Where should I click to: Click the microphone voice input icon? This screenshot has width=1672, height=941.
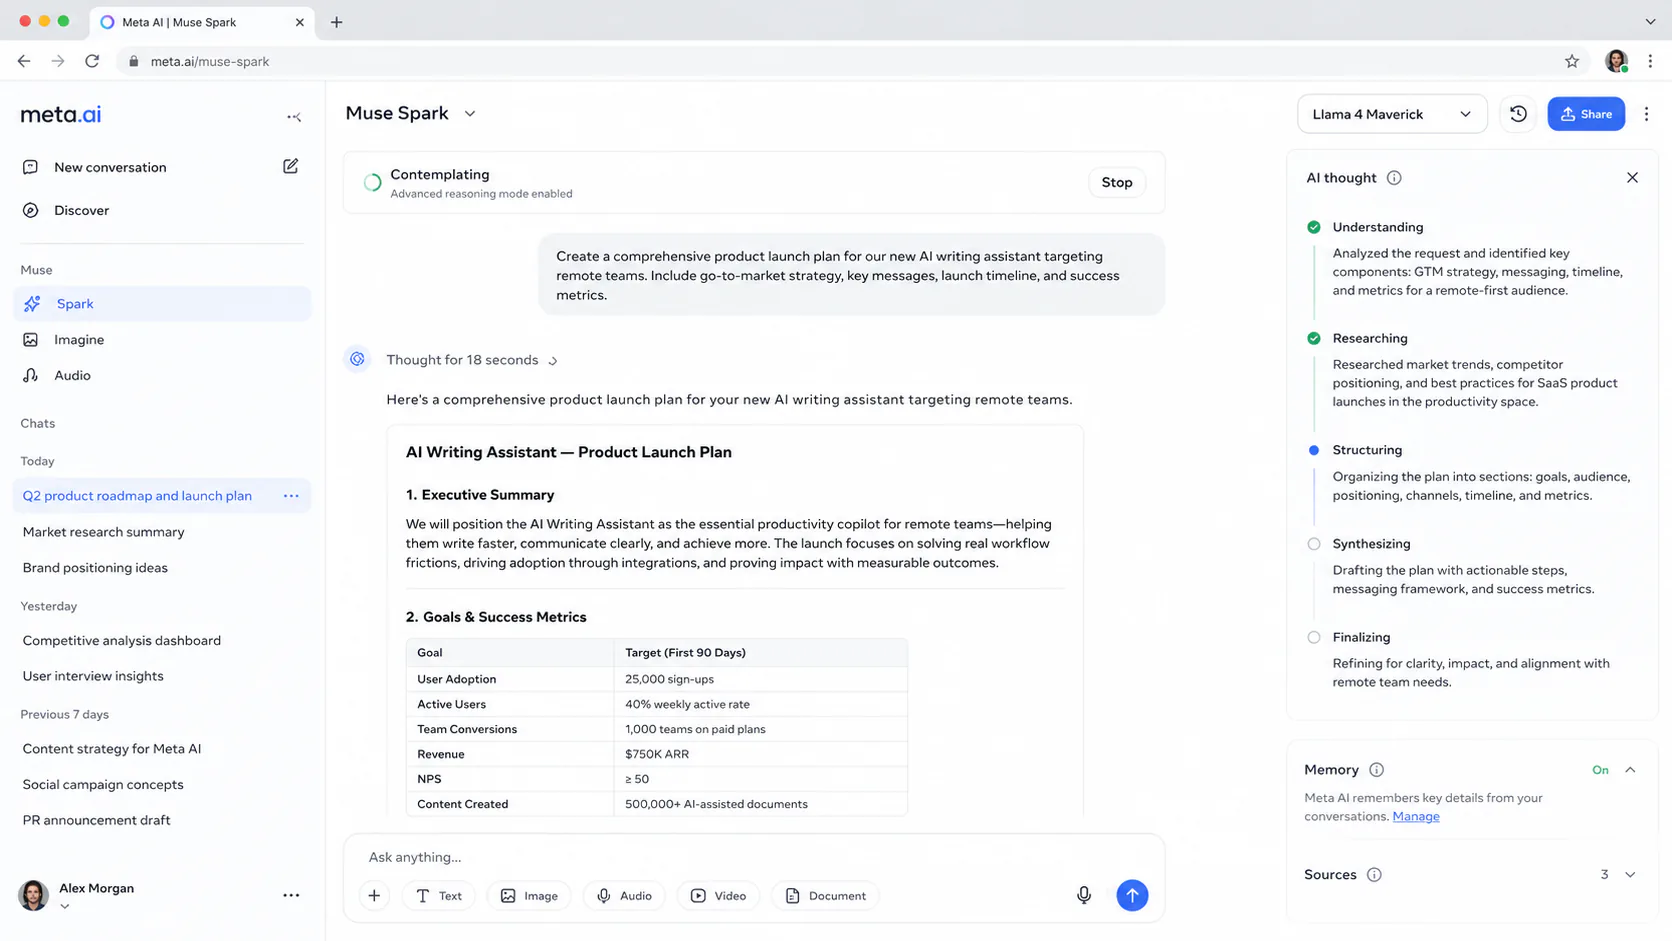click(1084, 896)
